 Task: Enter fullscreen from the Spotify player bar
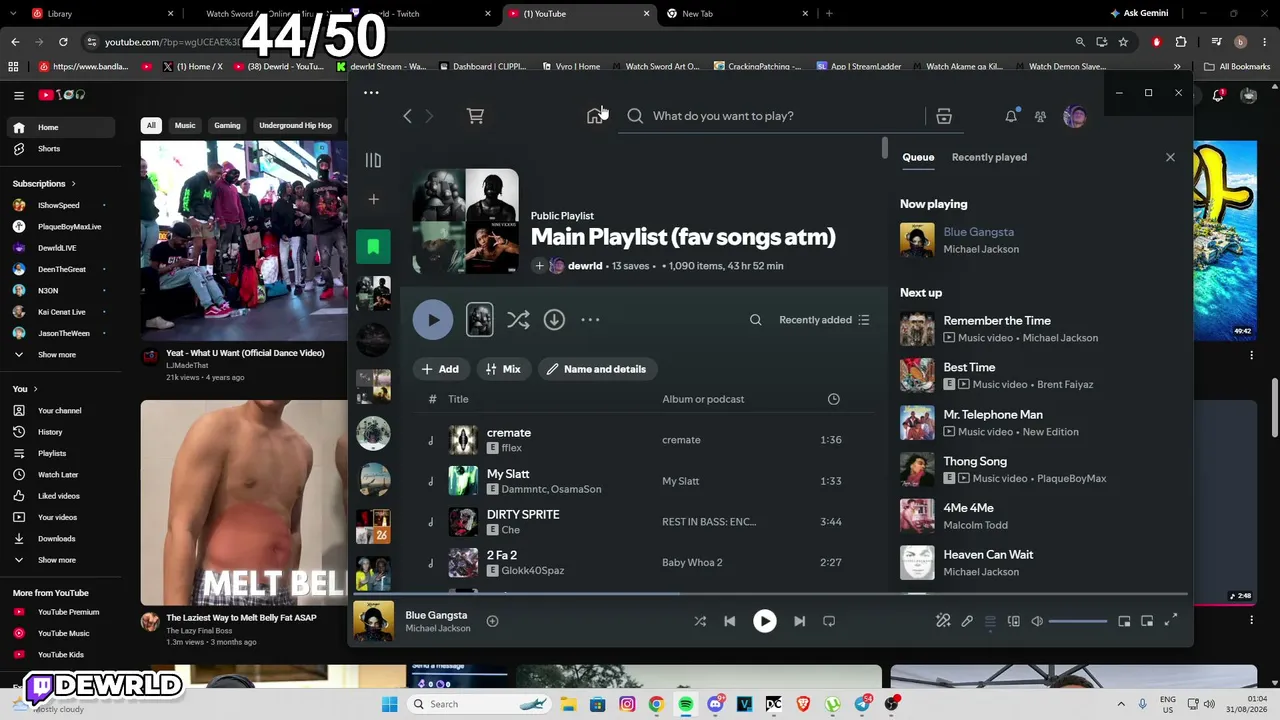pyautogui.click(x=1171, y=621)
